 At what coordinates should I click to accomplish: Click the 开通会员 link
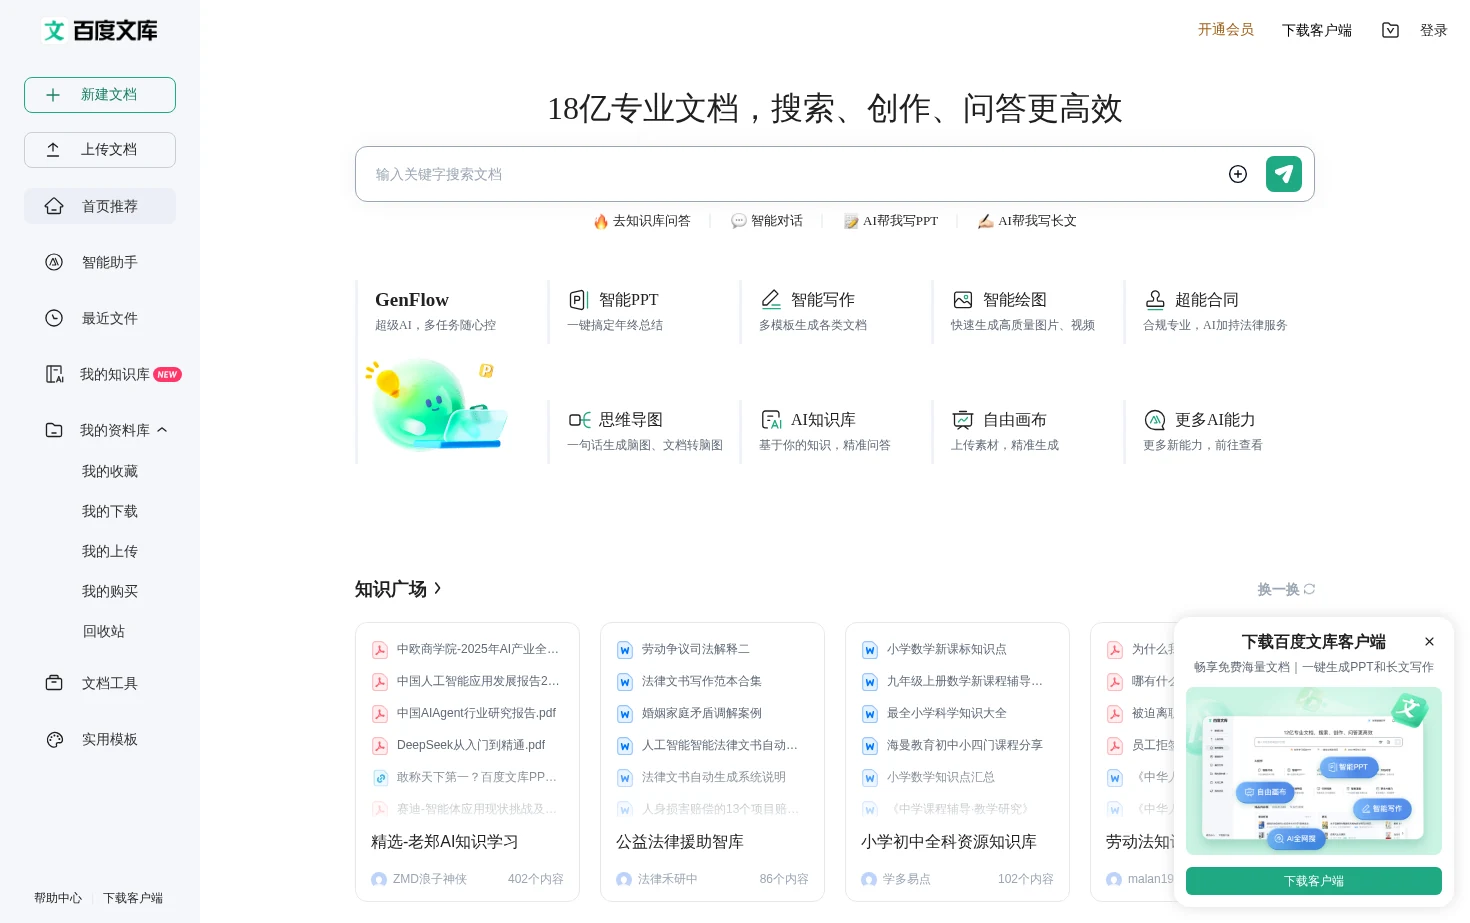click(1226, 30)
